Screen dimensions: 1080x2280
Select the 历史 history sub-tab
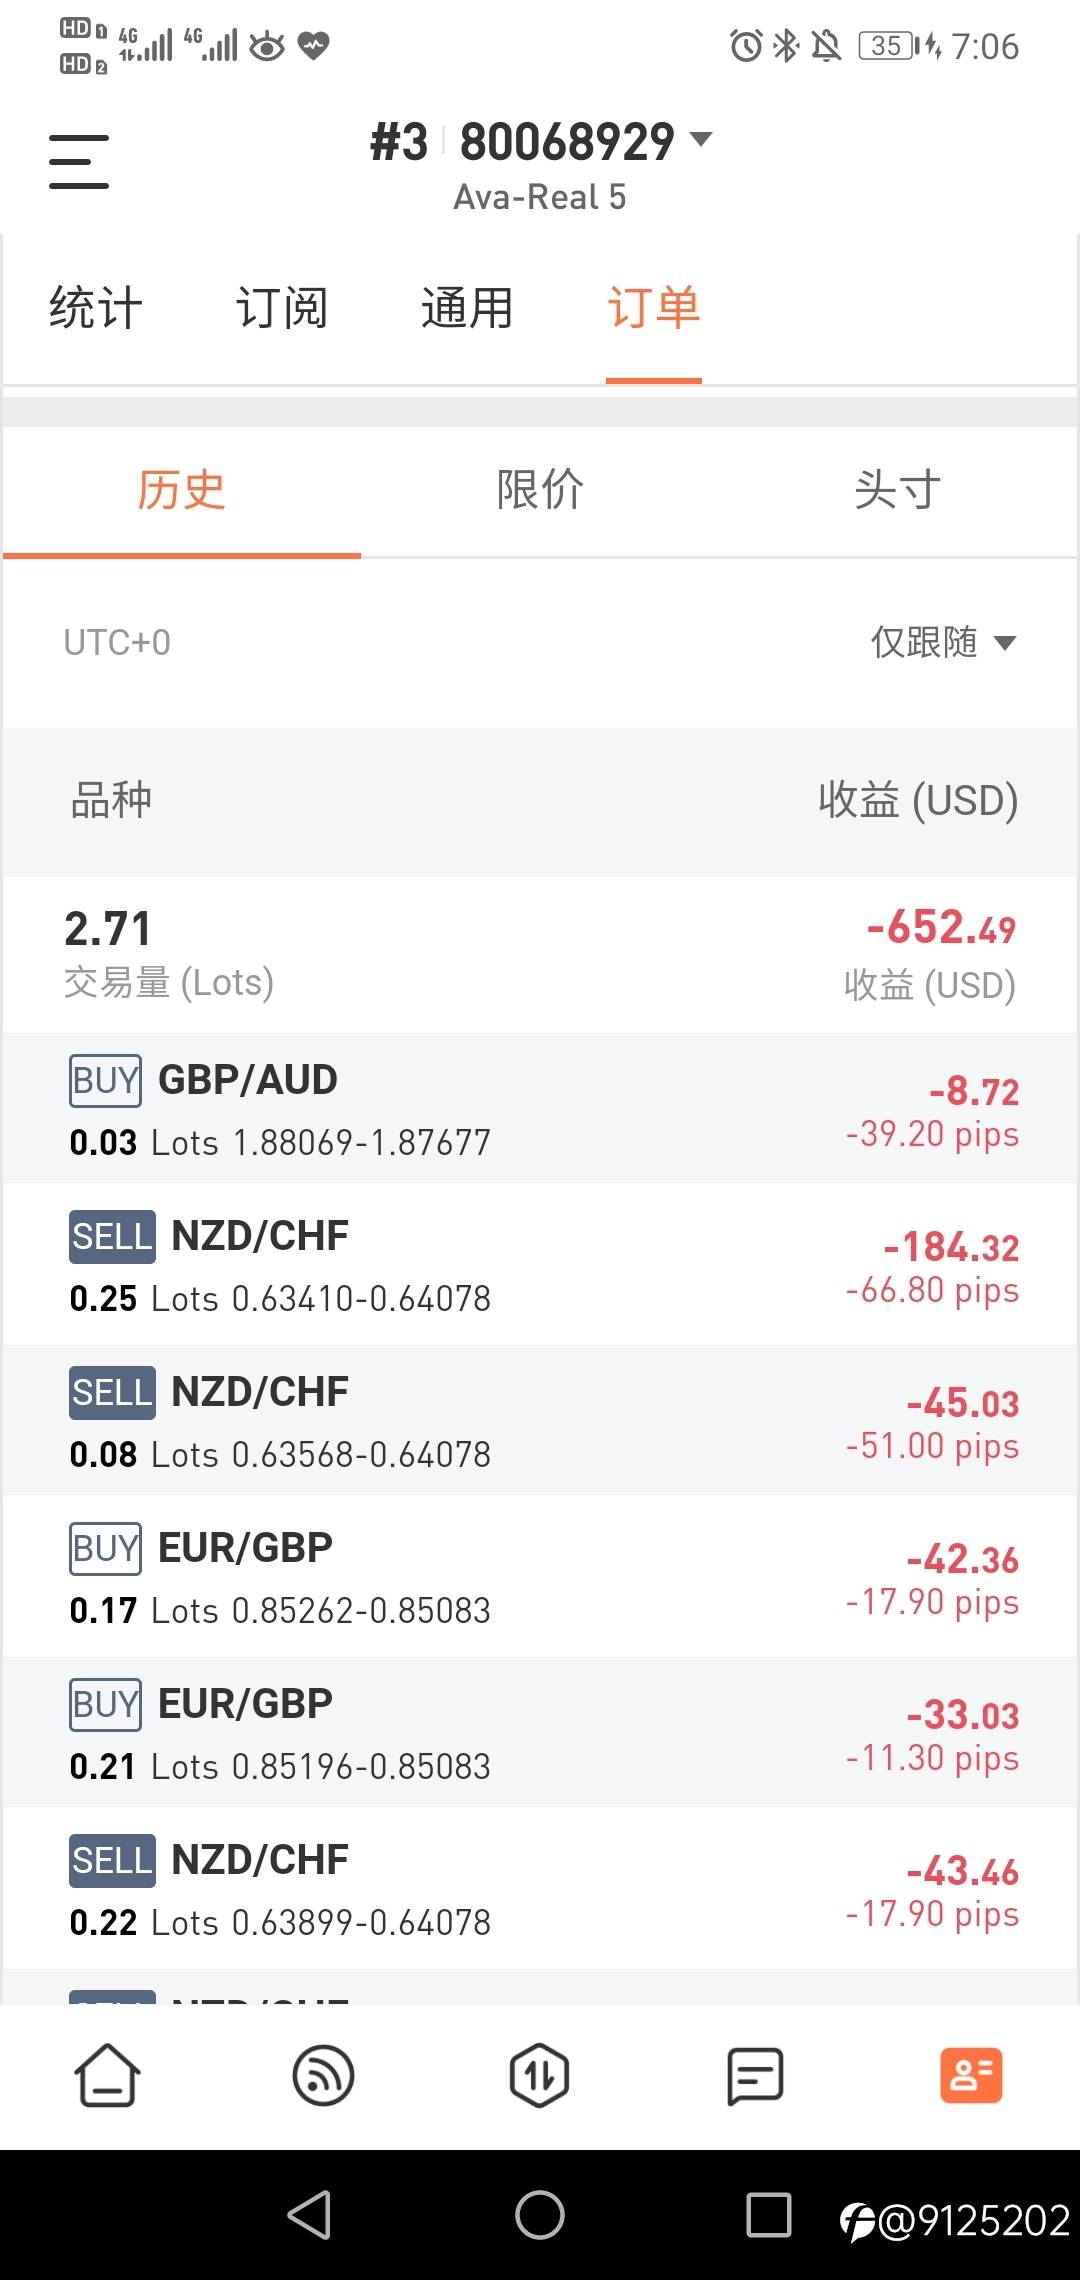181,490
